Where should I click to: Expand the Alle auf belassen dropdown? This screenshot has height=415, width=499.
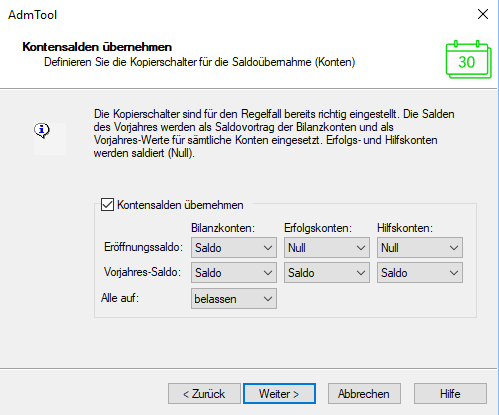234,299
